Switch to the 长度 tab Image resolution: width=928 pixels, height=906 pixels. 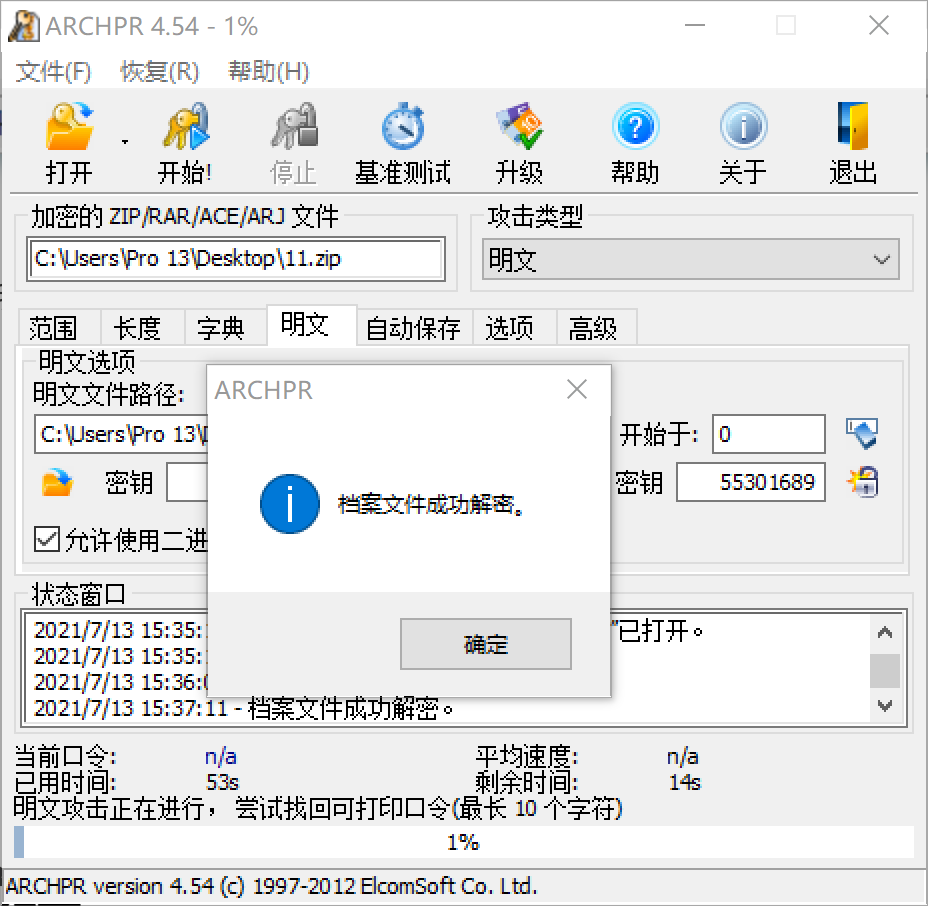(x=143, y=327)
